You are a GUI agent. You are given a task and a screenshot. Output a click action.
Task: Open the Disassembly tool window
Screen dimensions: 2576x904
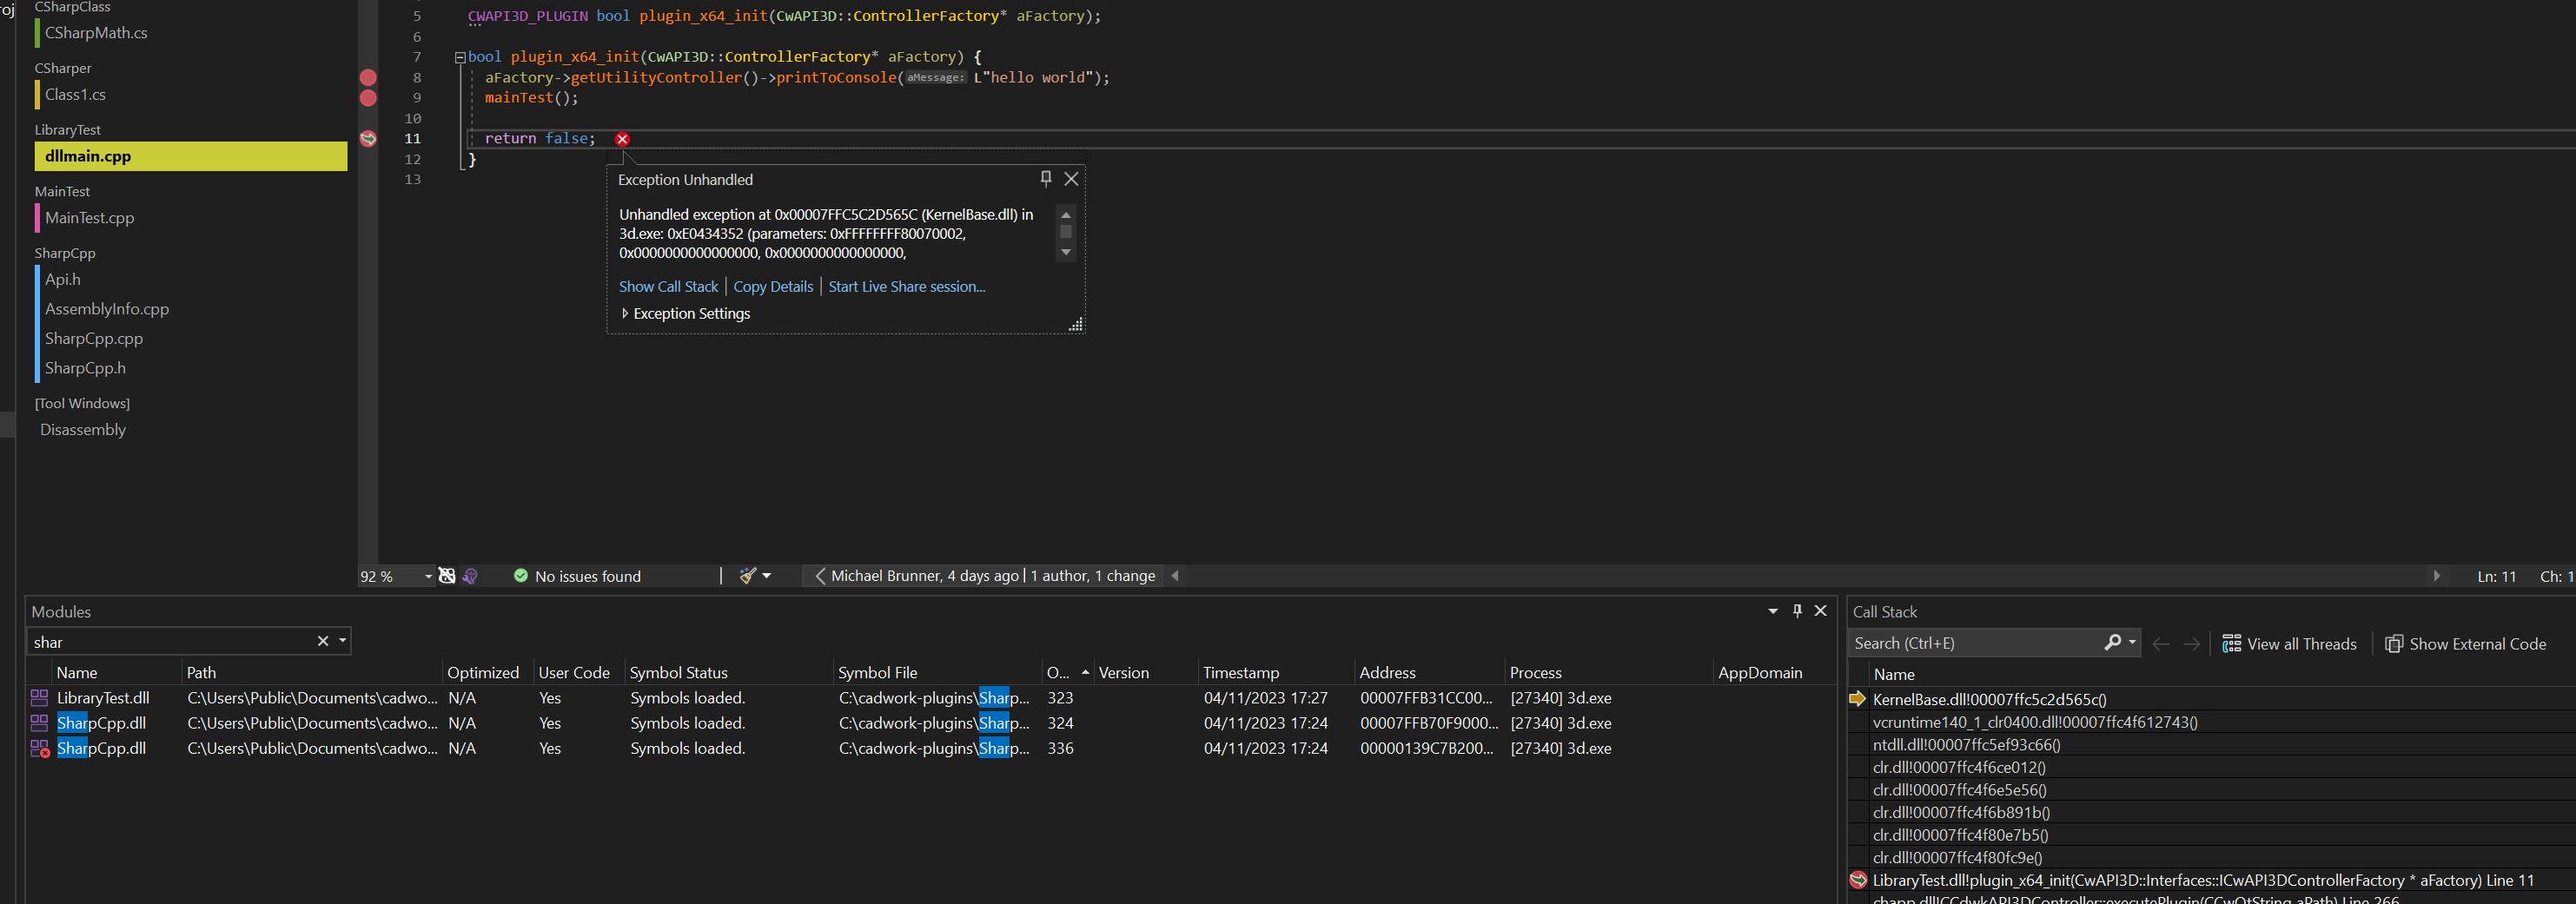(83, 430)
